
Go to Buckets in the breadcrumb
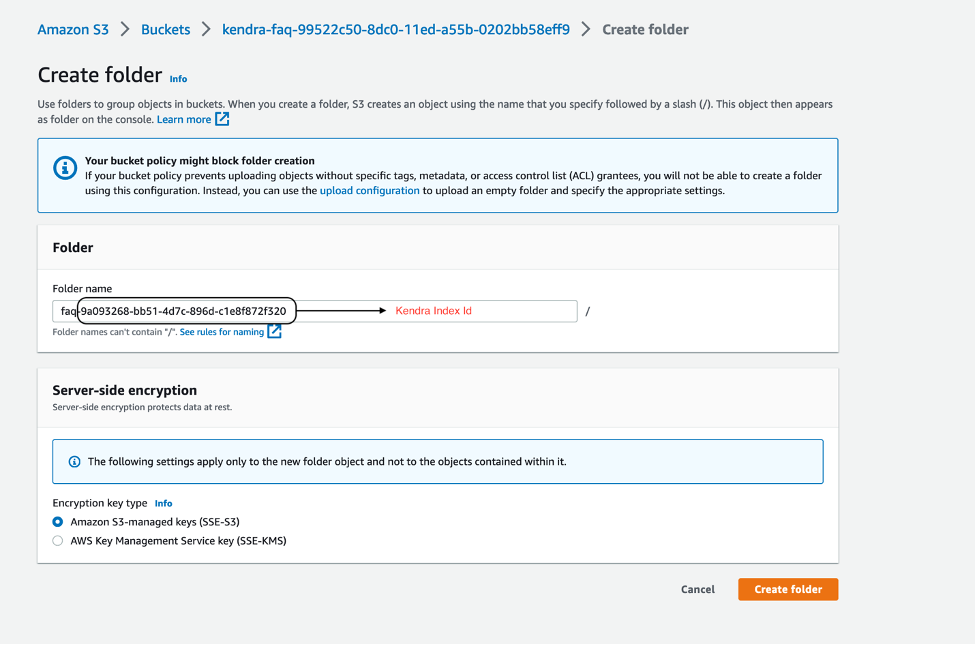click(x=165, y=29)
